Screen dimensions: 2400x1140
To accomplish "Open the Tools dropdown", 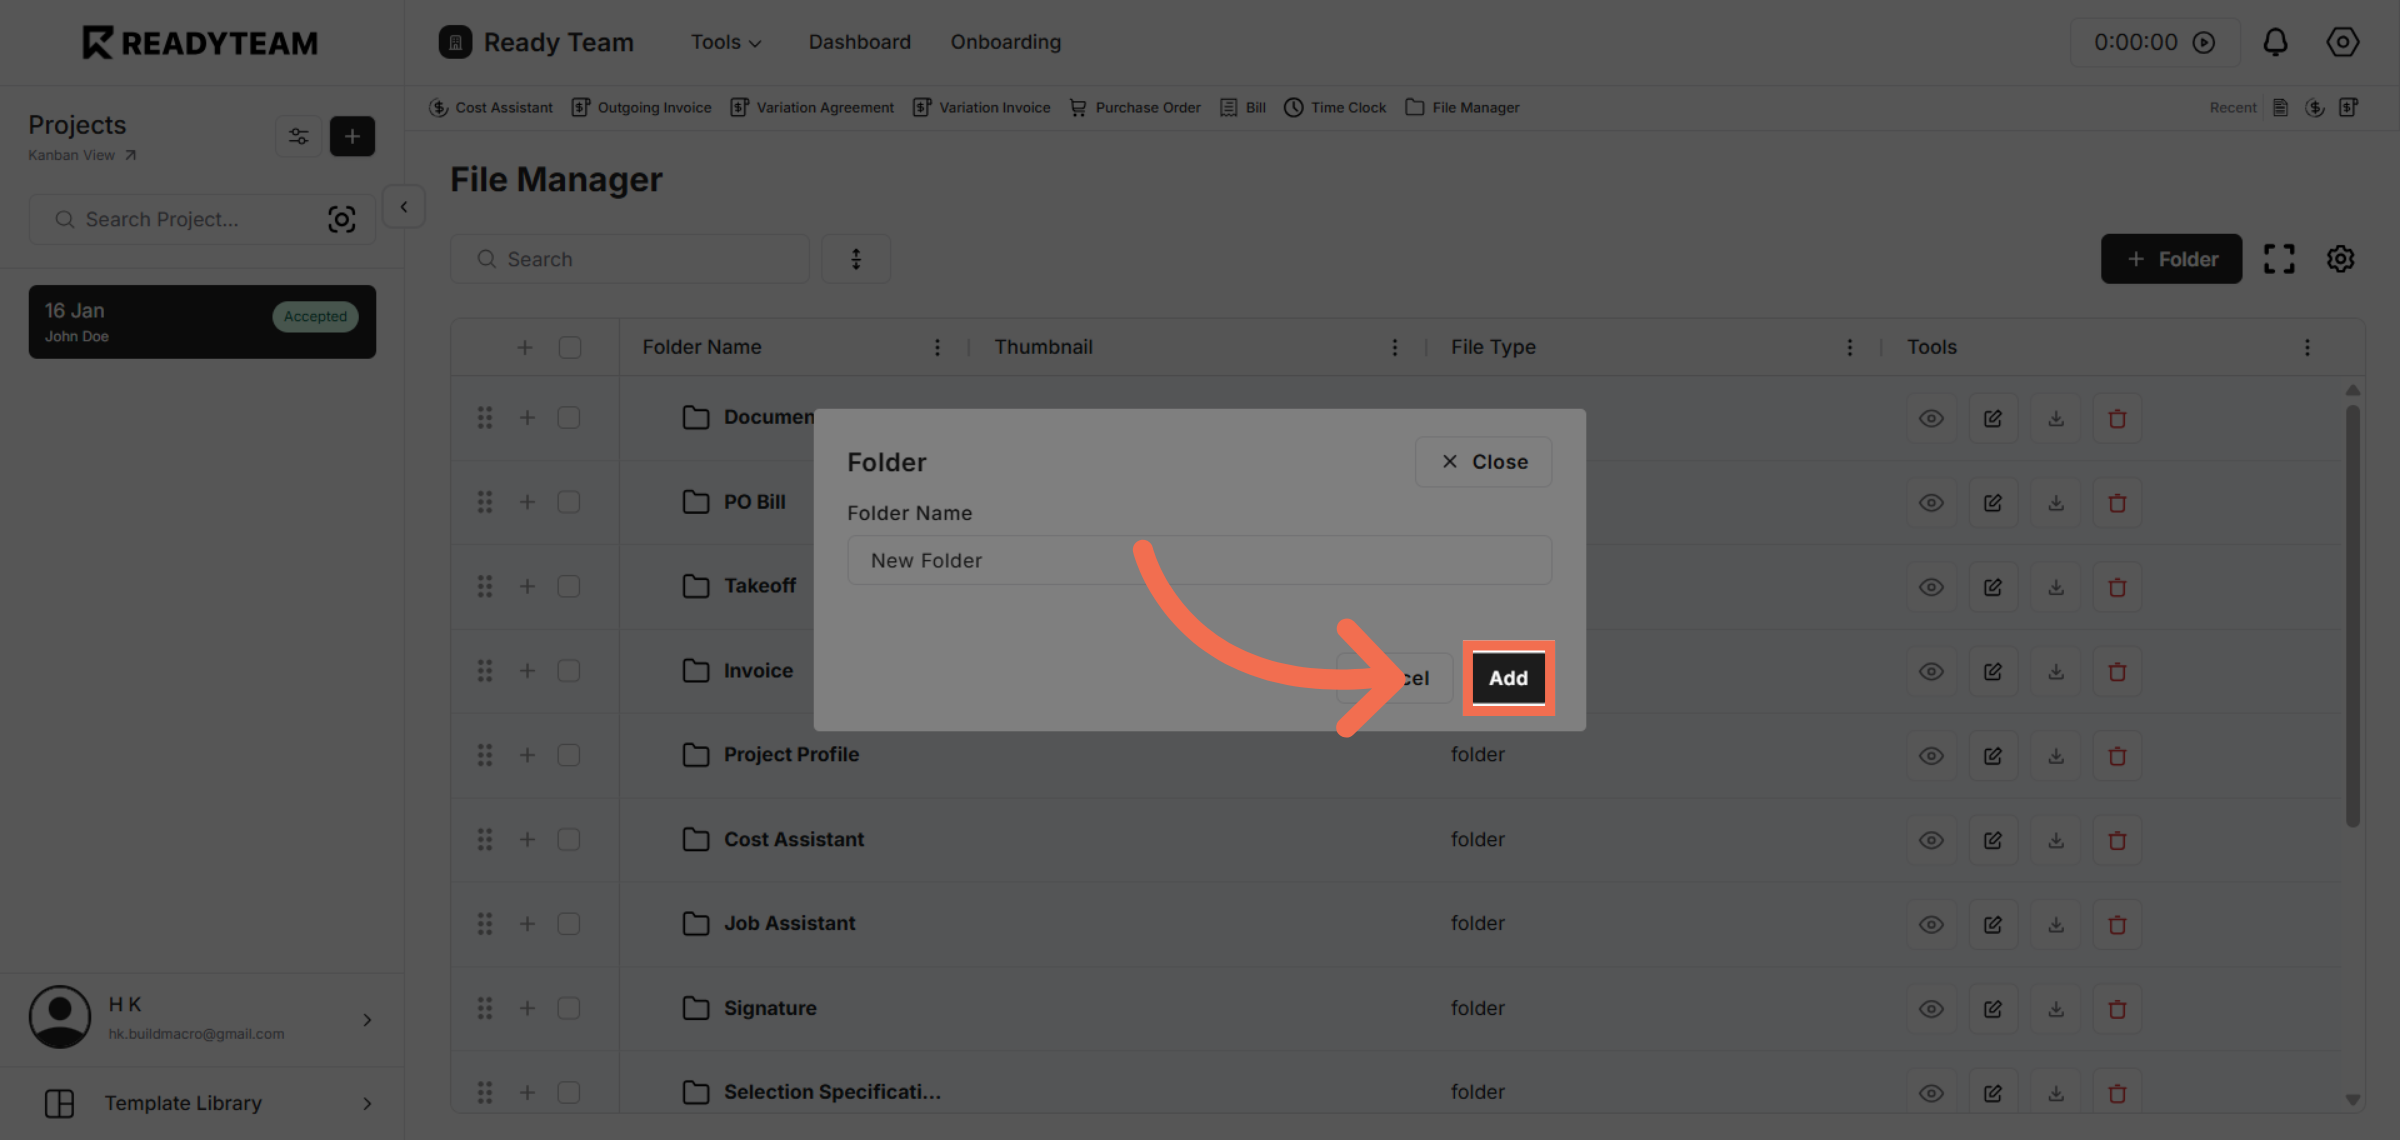I will [724, 42].
